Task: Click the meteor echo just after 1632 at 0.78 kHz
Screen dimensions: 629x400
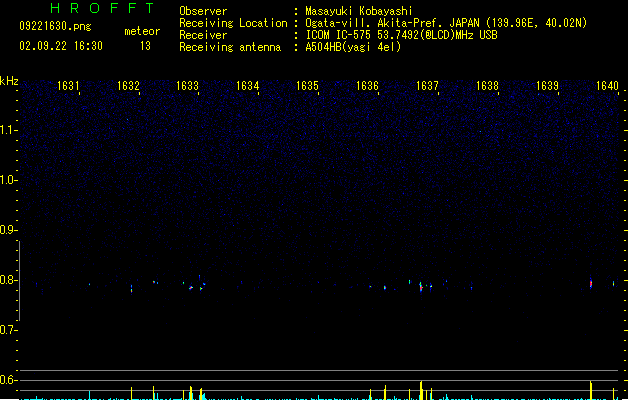Action: (132, 289)
